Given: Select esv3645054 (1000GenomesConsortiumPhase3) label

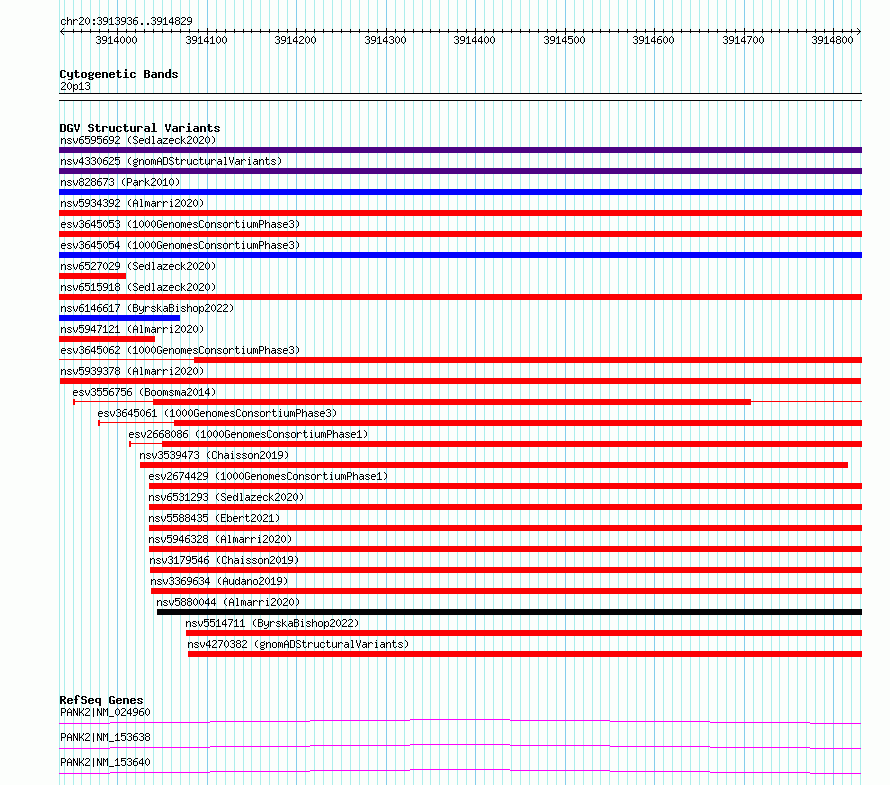Looking at the screenshot, I should click(x=180, y=245).
